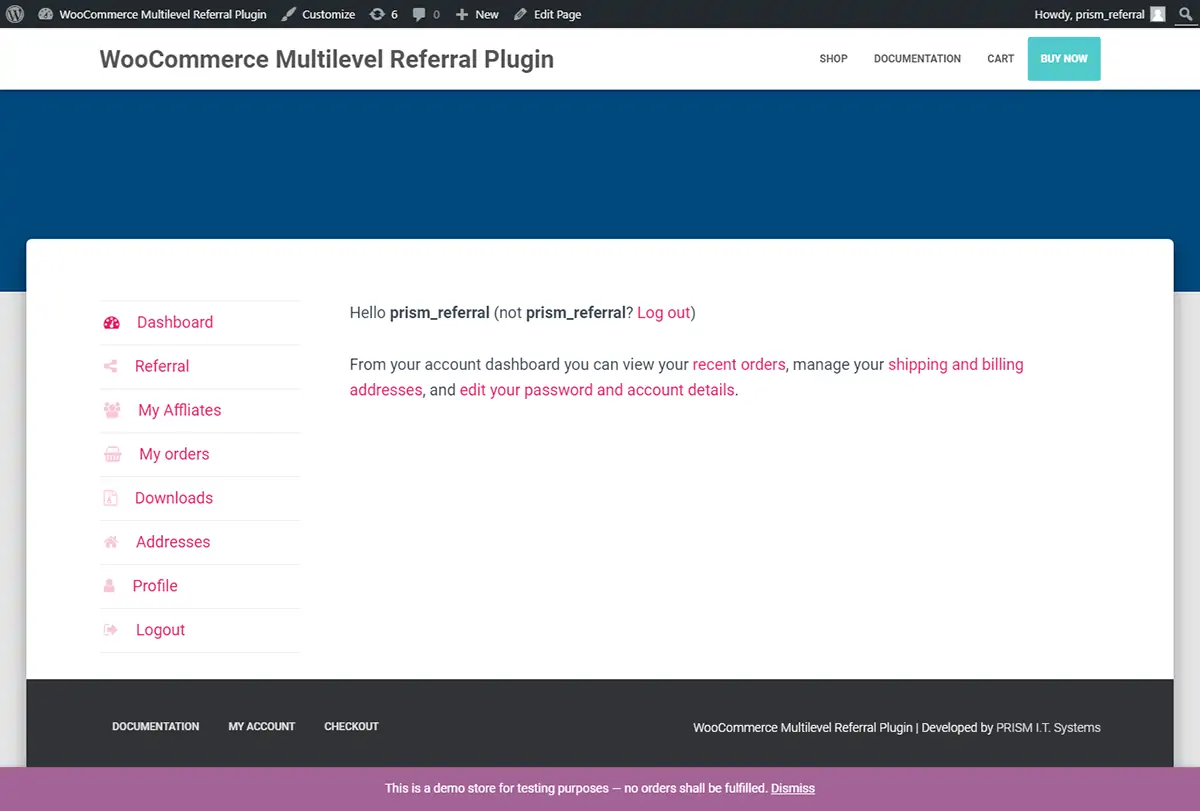1200x811 pixels.
Task: Click the Profile user icon
Action: pyautogui.click(x=109, y=586)
